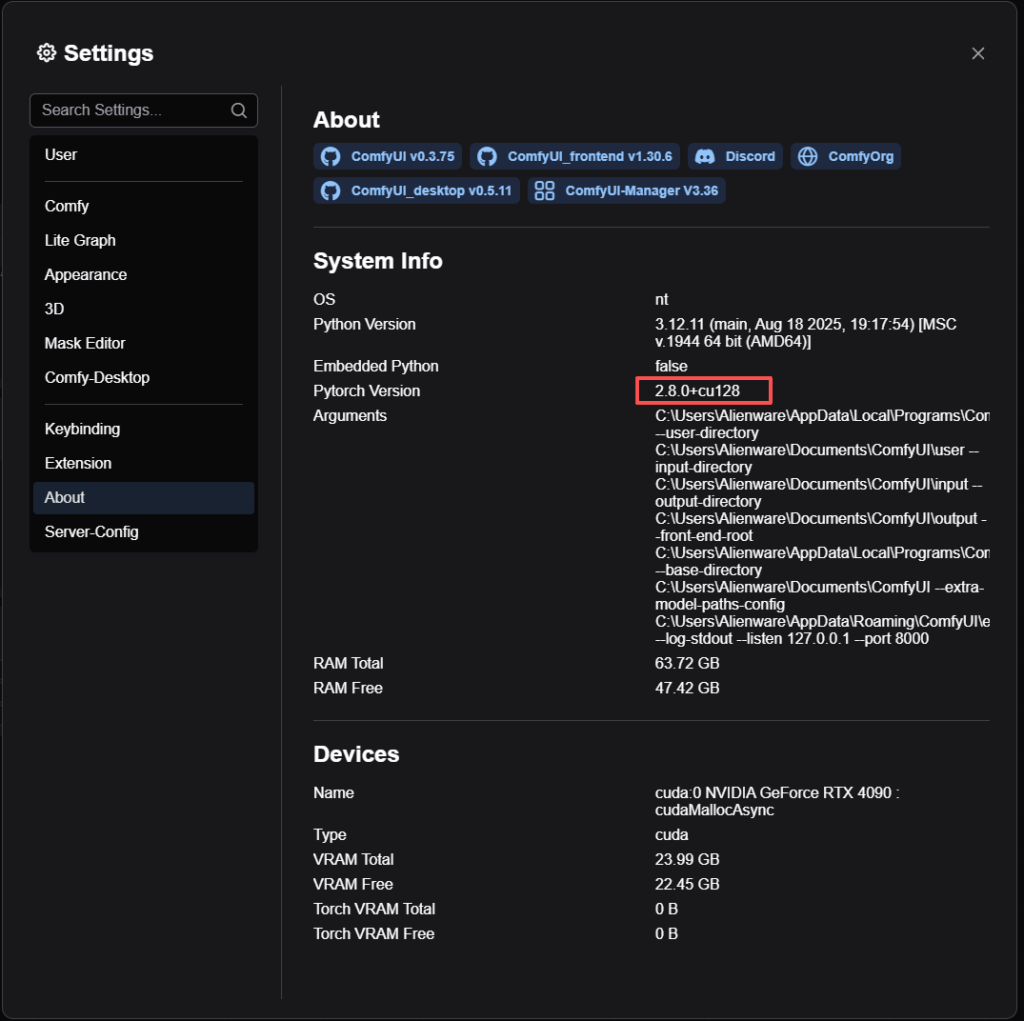Open the User settings category
The height and width of the screenshot is (1021, 1024).
[x=61, y=155]
